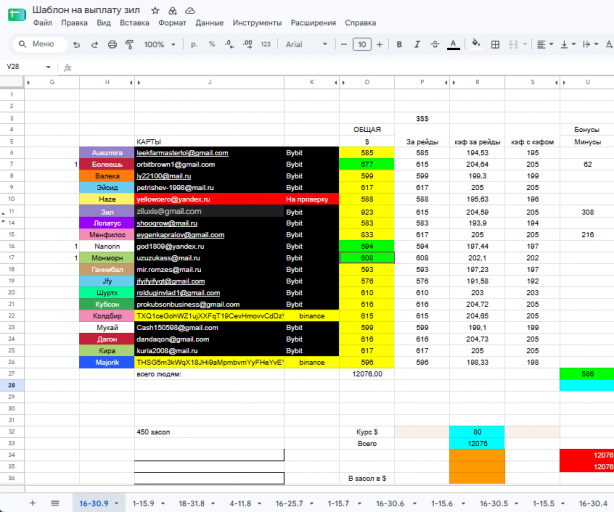Click the fill color bucket icon

(x=476, y=43)
